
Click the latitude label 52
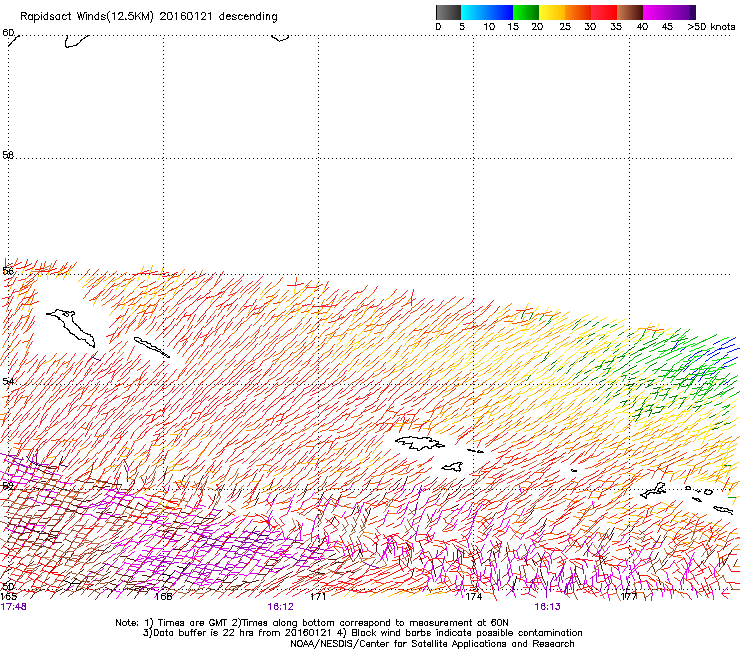pos(8,486)
